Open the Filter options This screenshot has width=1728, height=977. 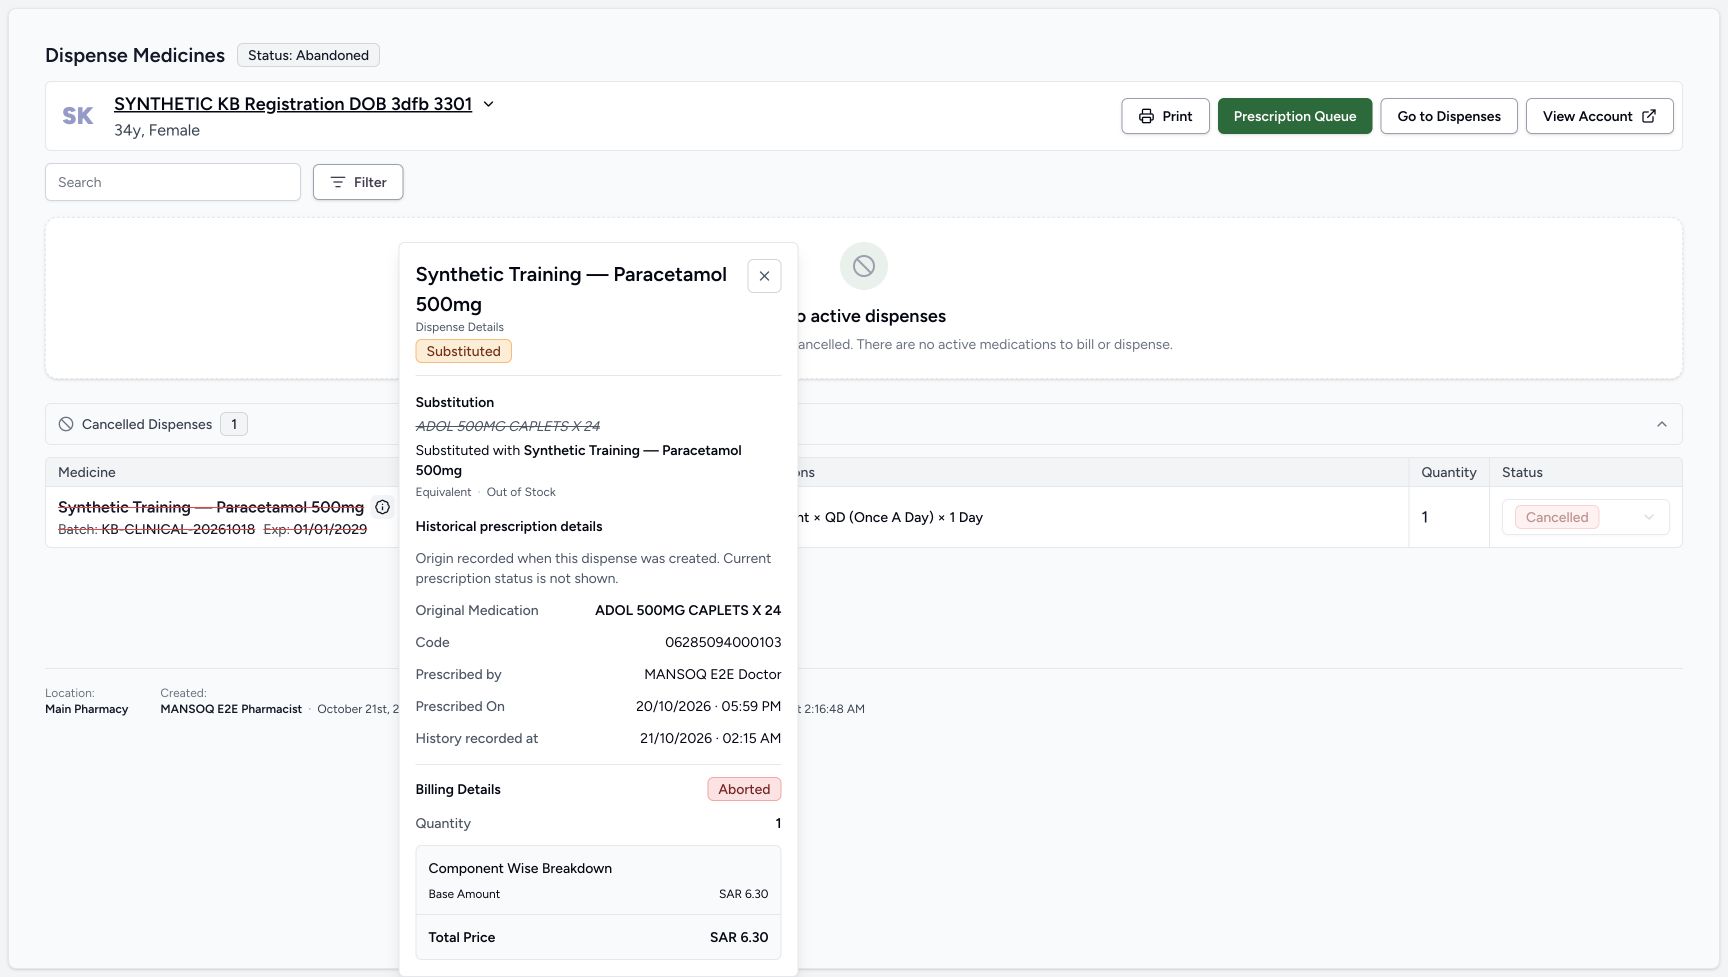358,182
